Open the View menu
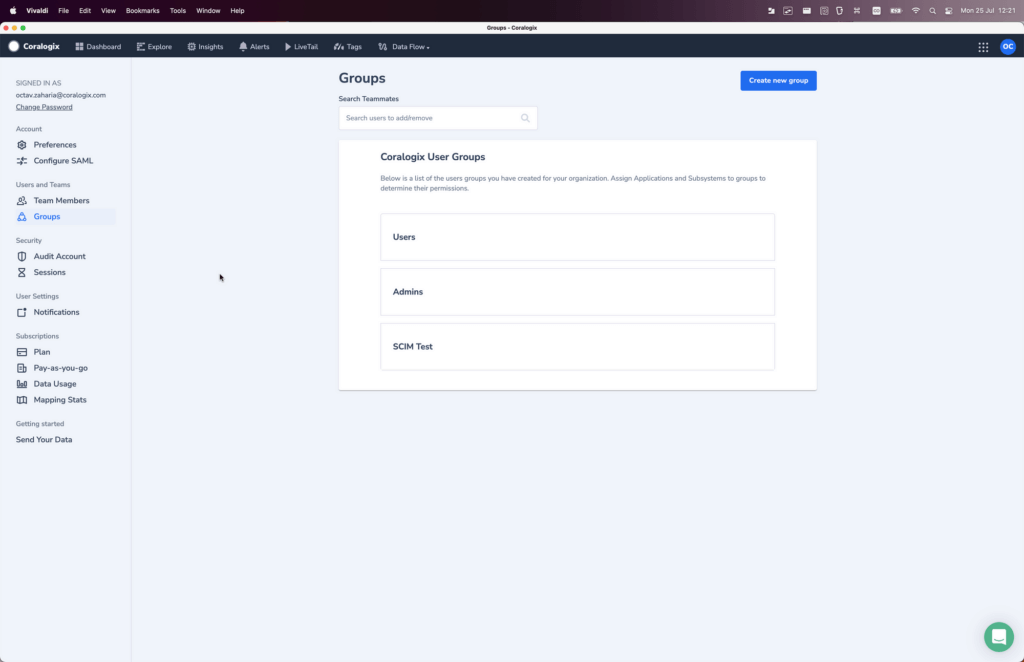Screen dimensions: 1024x662 tap(108, 10)
